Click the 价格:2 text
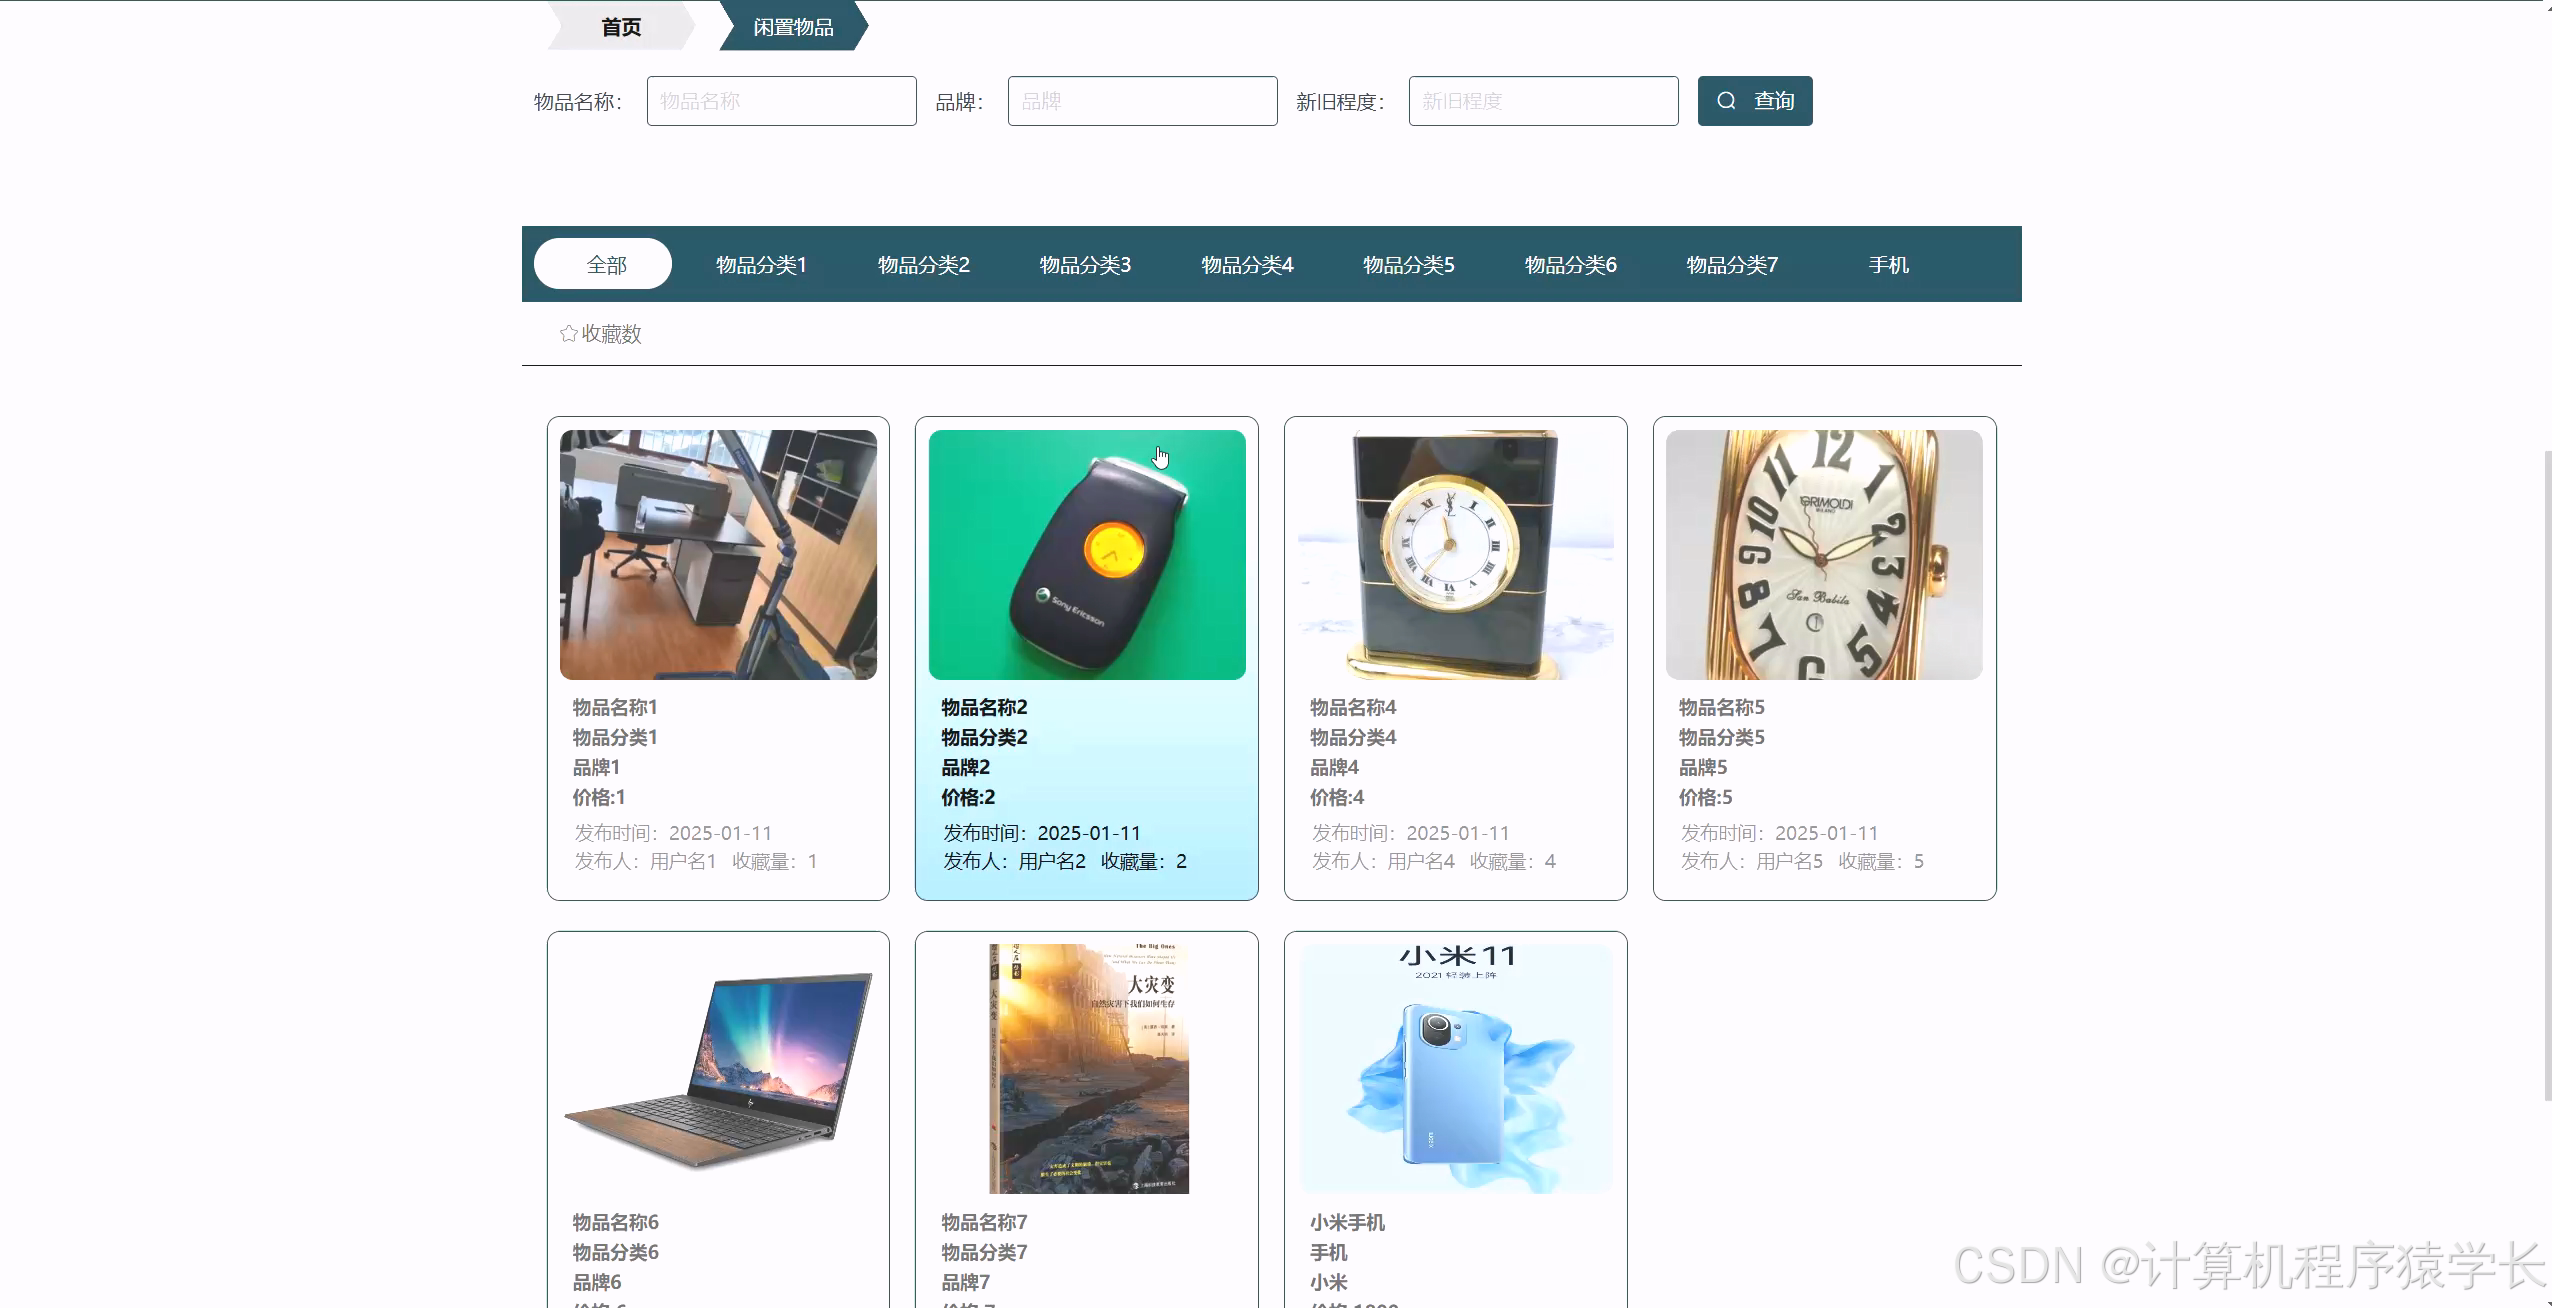This screenshot has height=1308, width=2552. tap(968, 797)
